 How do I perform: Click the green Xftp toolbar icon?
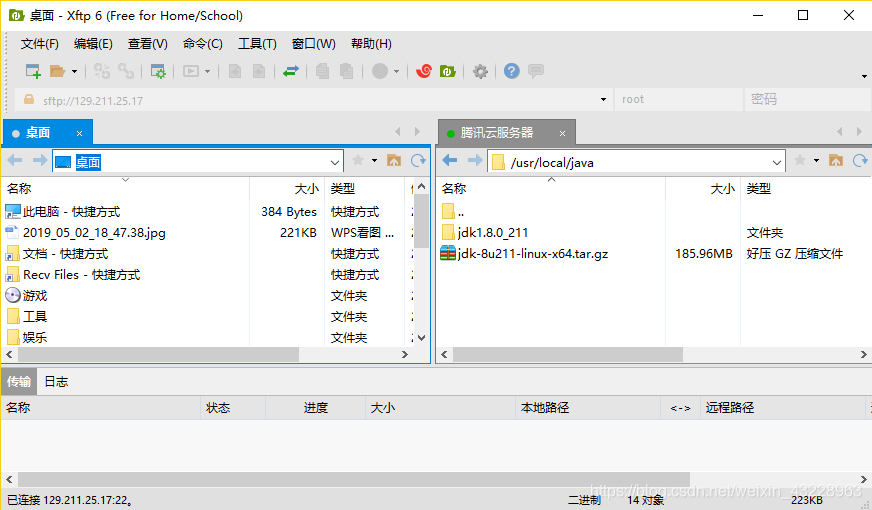448,71
